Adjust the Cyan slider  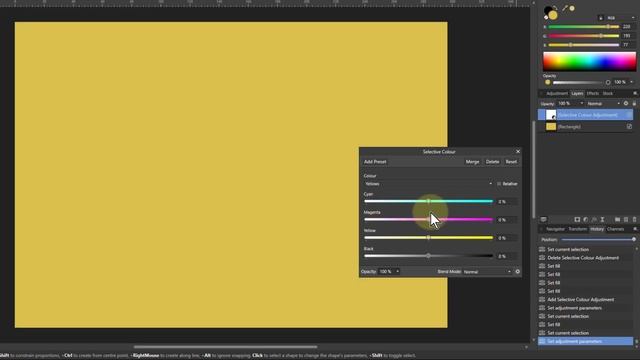[428, 202]
